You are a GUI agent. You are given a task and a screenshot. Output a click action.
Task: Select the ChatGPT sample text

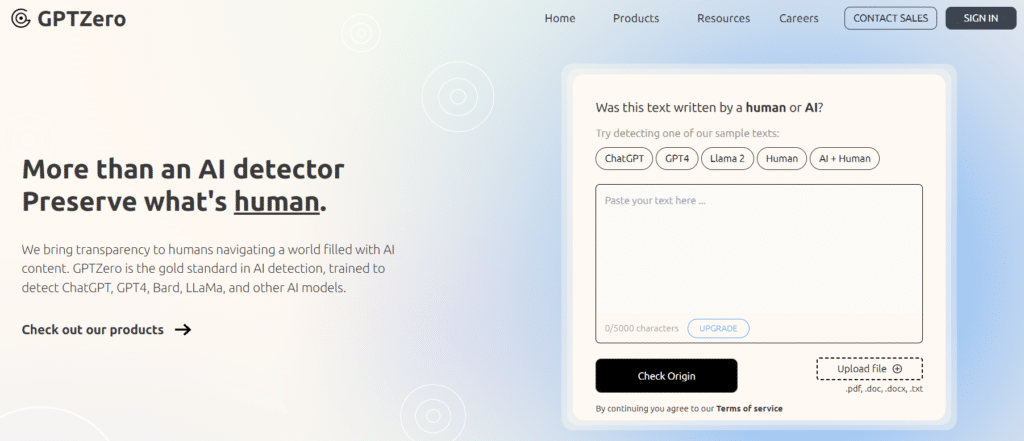coord(624,158)
